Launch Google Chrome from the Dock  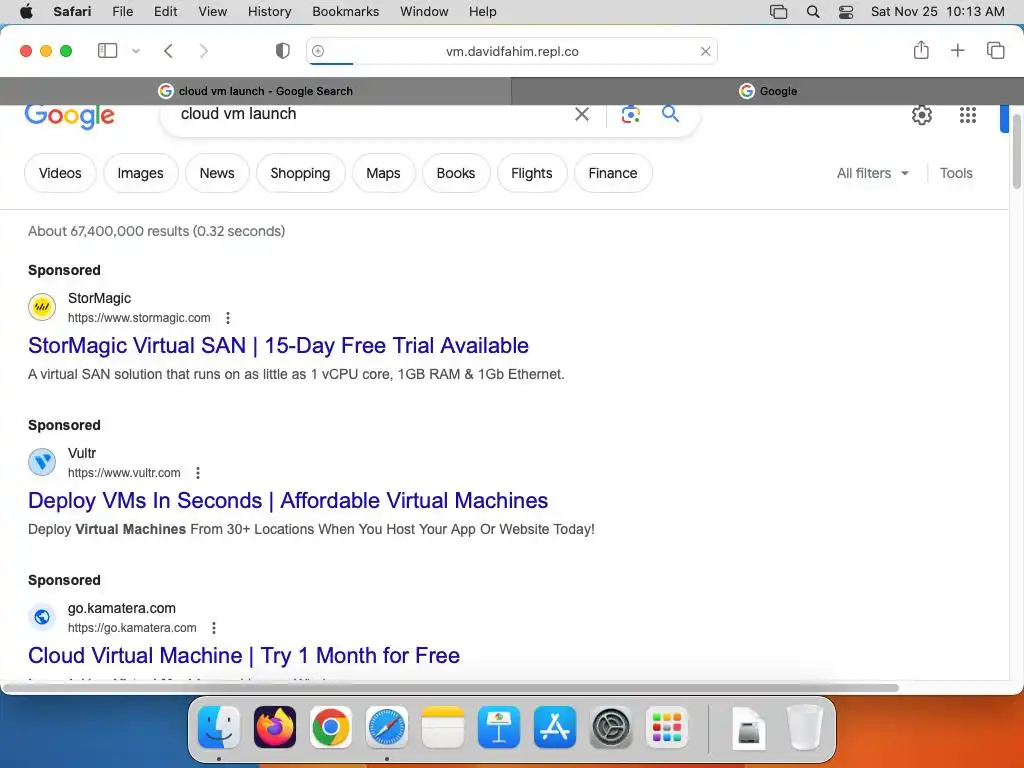click(330, 727)
